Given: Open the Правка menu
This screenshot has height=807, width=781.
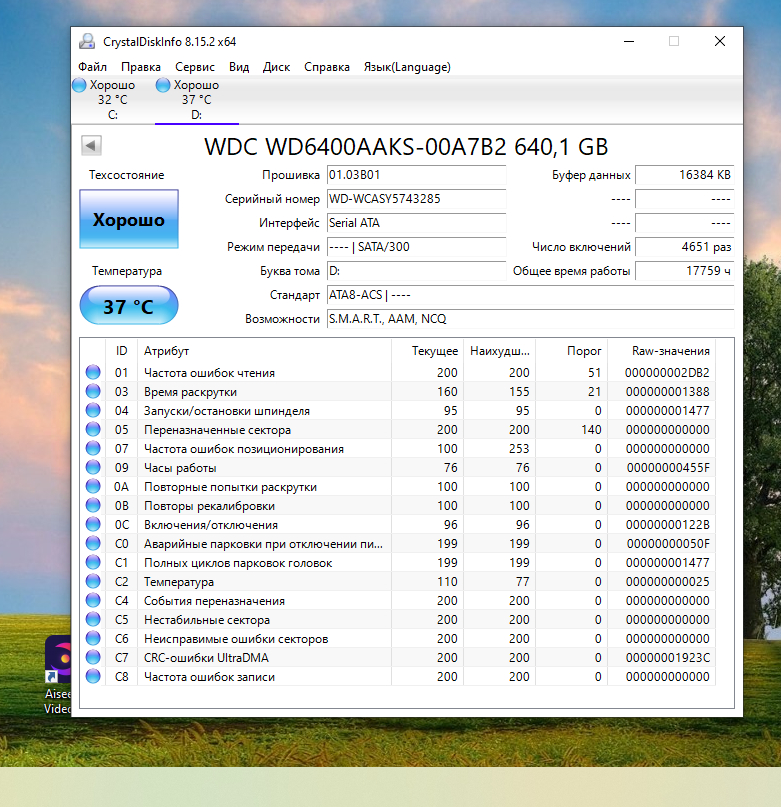Looking at the screenshot, I should point(141,67).
